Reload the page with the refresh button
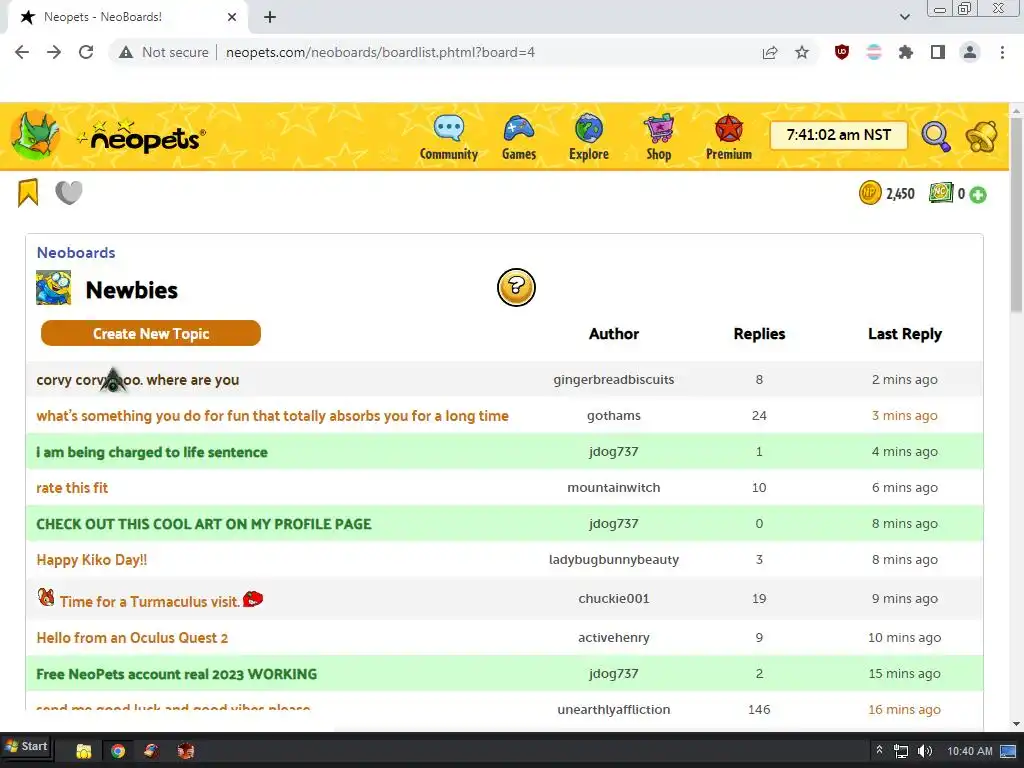1024x768 pixels. 86,52
